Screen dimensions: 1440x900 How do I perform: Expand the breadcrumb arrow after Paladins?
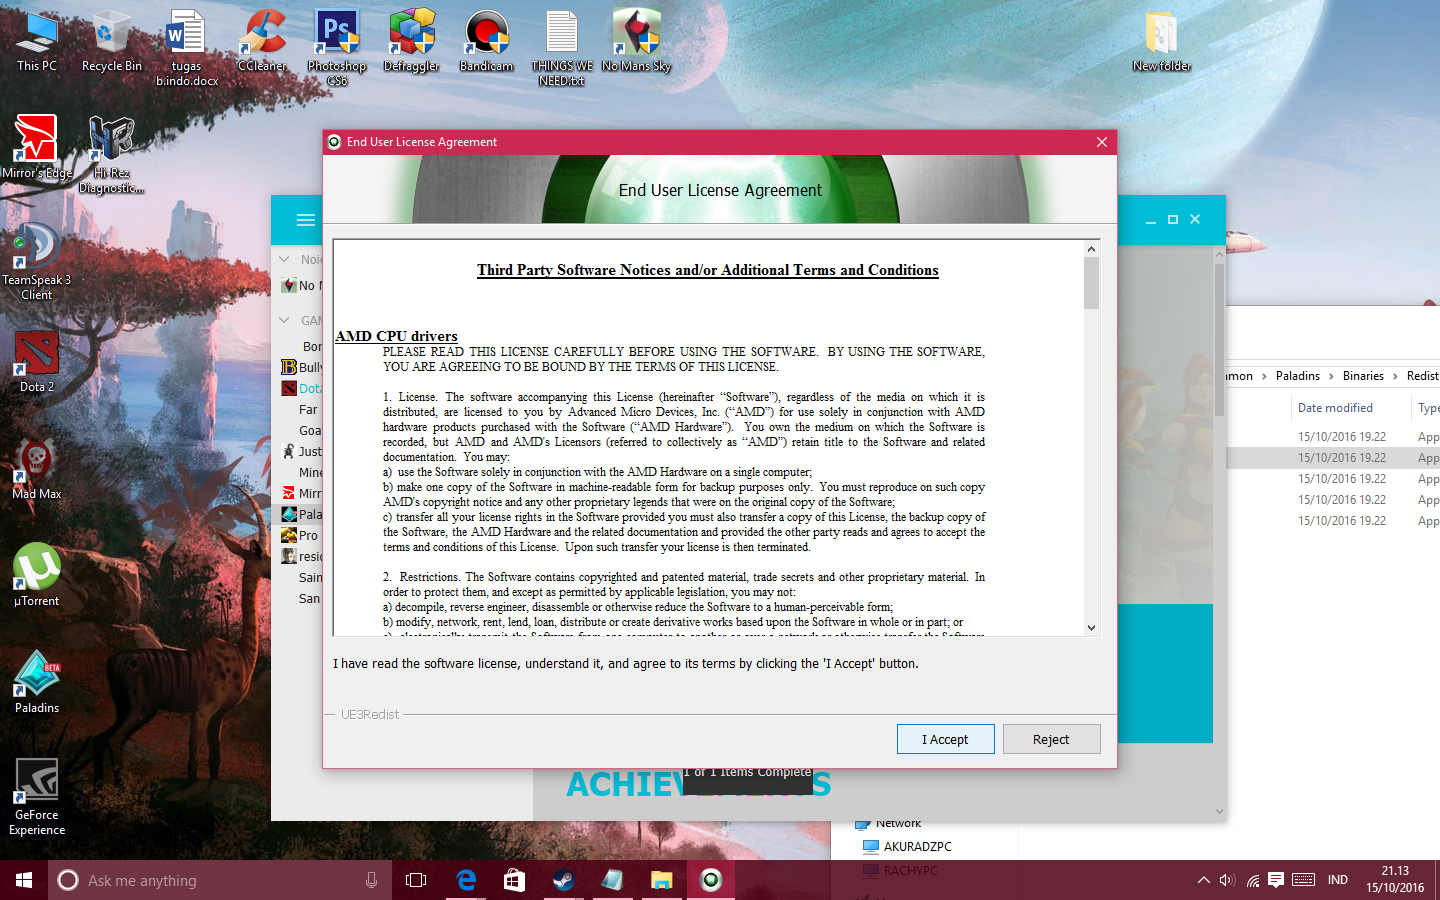coord(1331,376)
